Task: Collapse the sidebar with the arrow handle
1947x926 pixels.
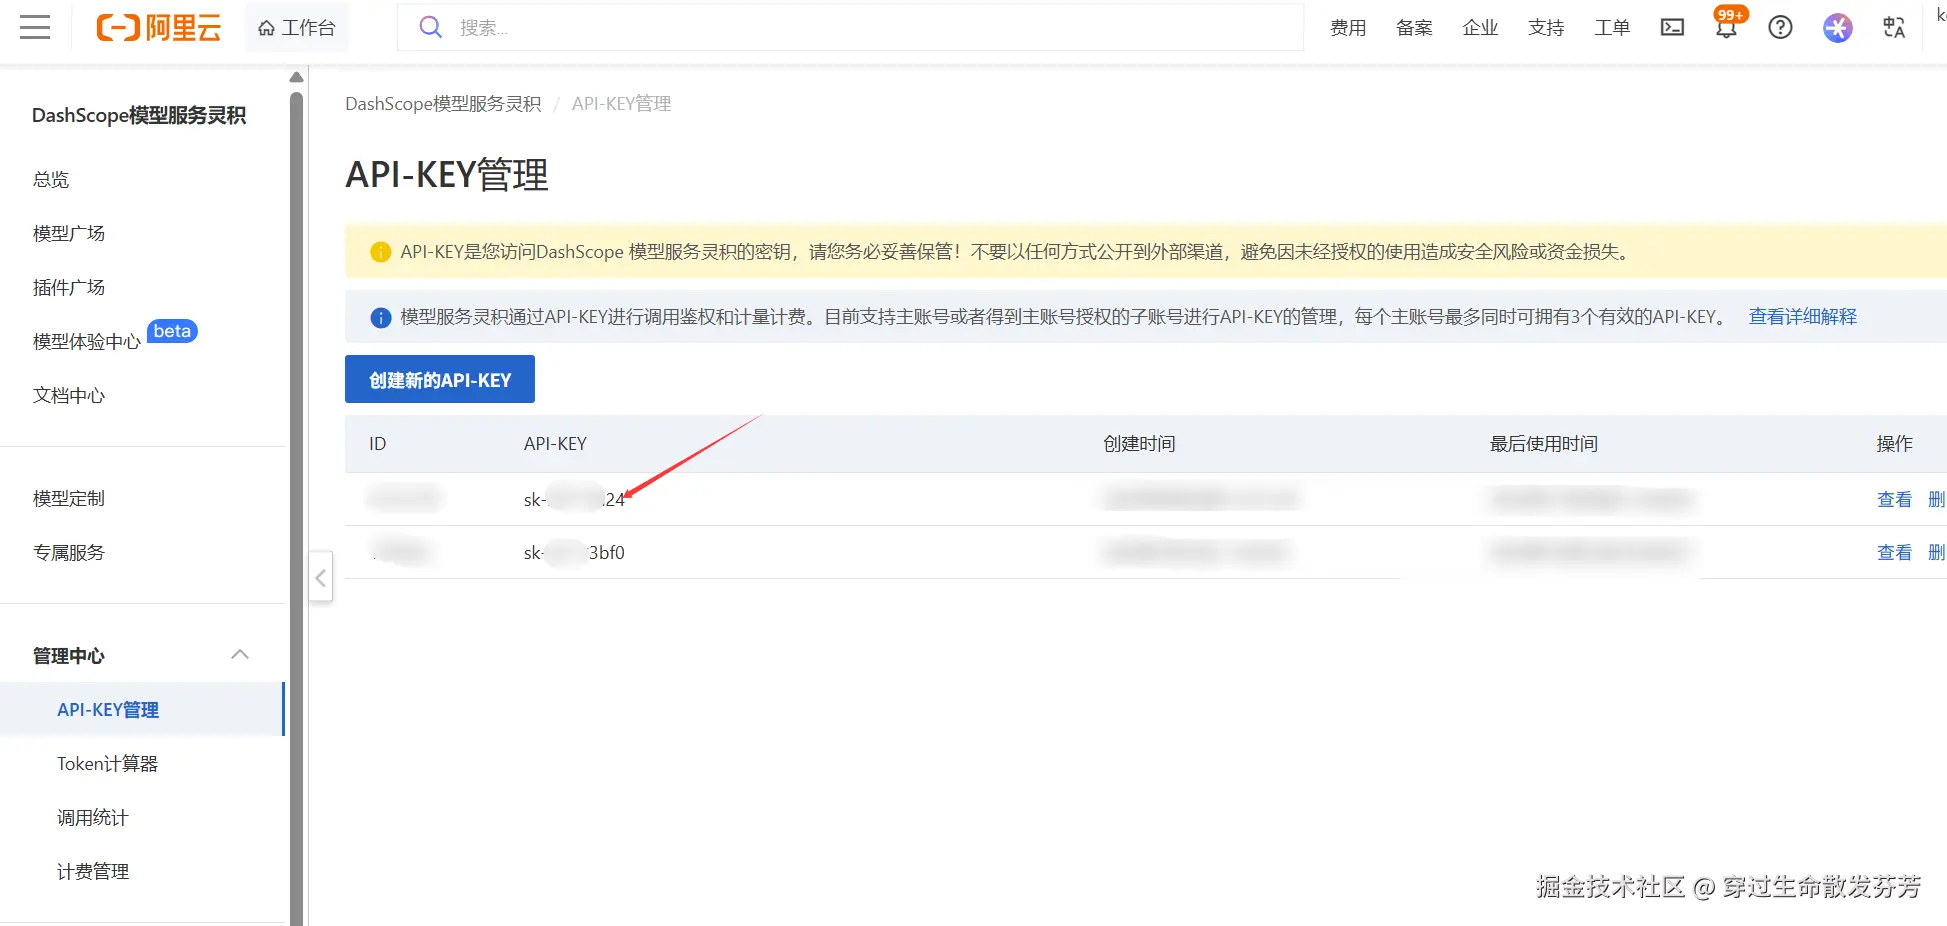Action: click(320, 577)
